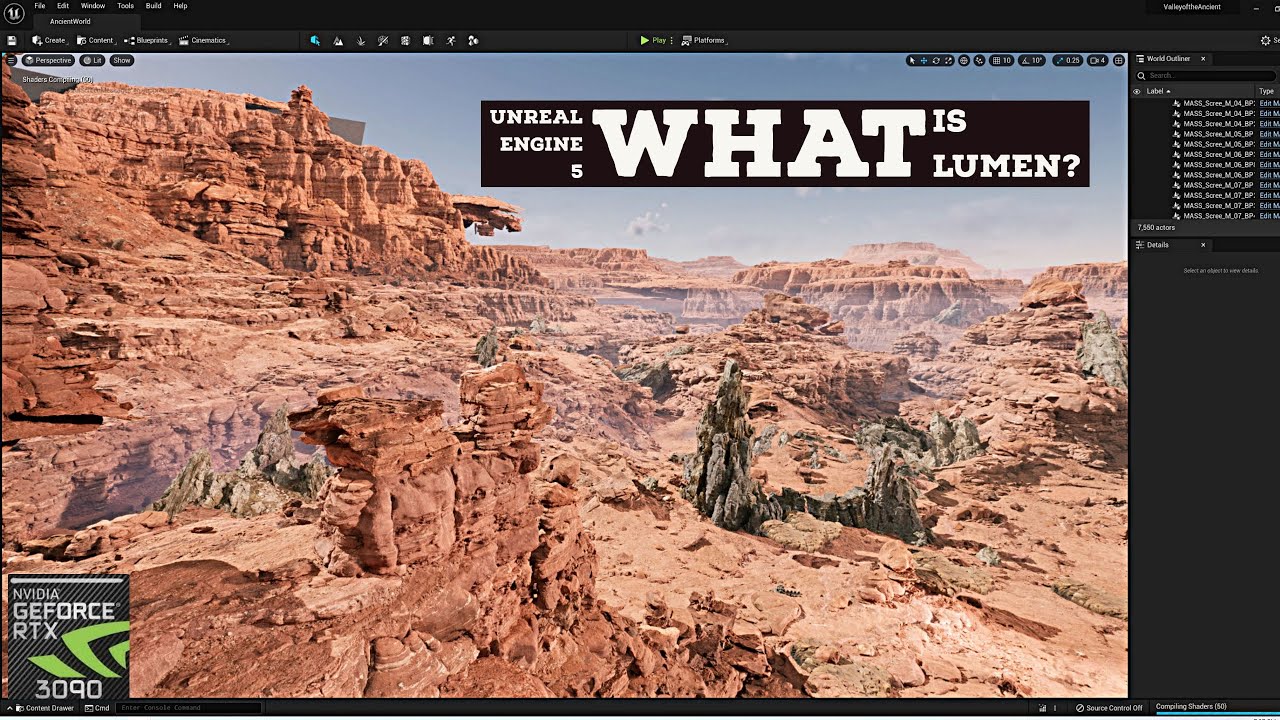Viewport: 1280px width, 720px height.
Task: Toggle visibility eye column in outliner
Action: click(1136, 91)
